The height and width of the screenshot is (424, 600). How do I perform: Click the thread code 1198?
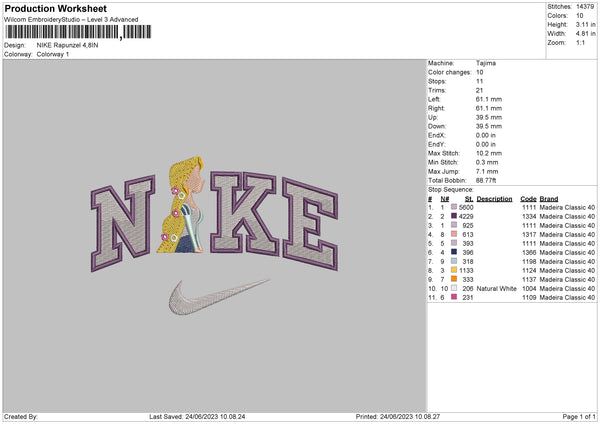(529, 261)
